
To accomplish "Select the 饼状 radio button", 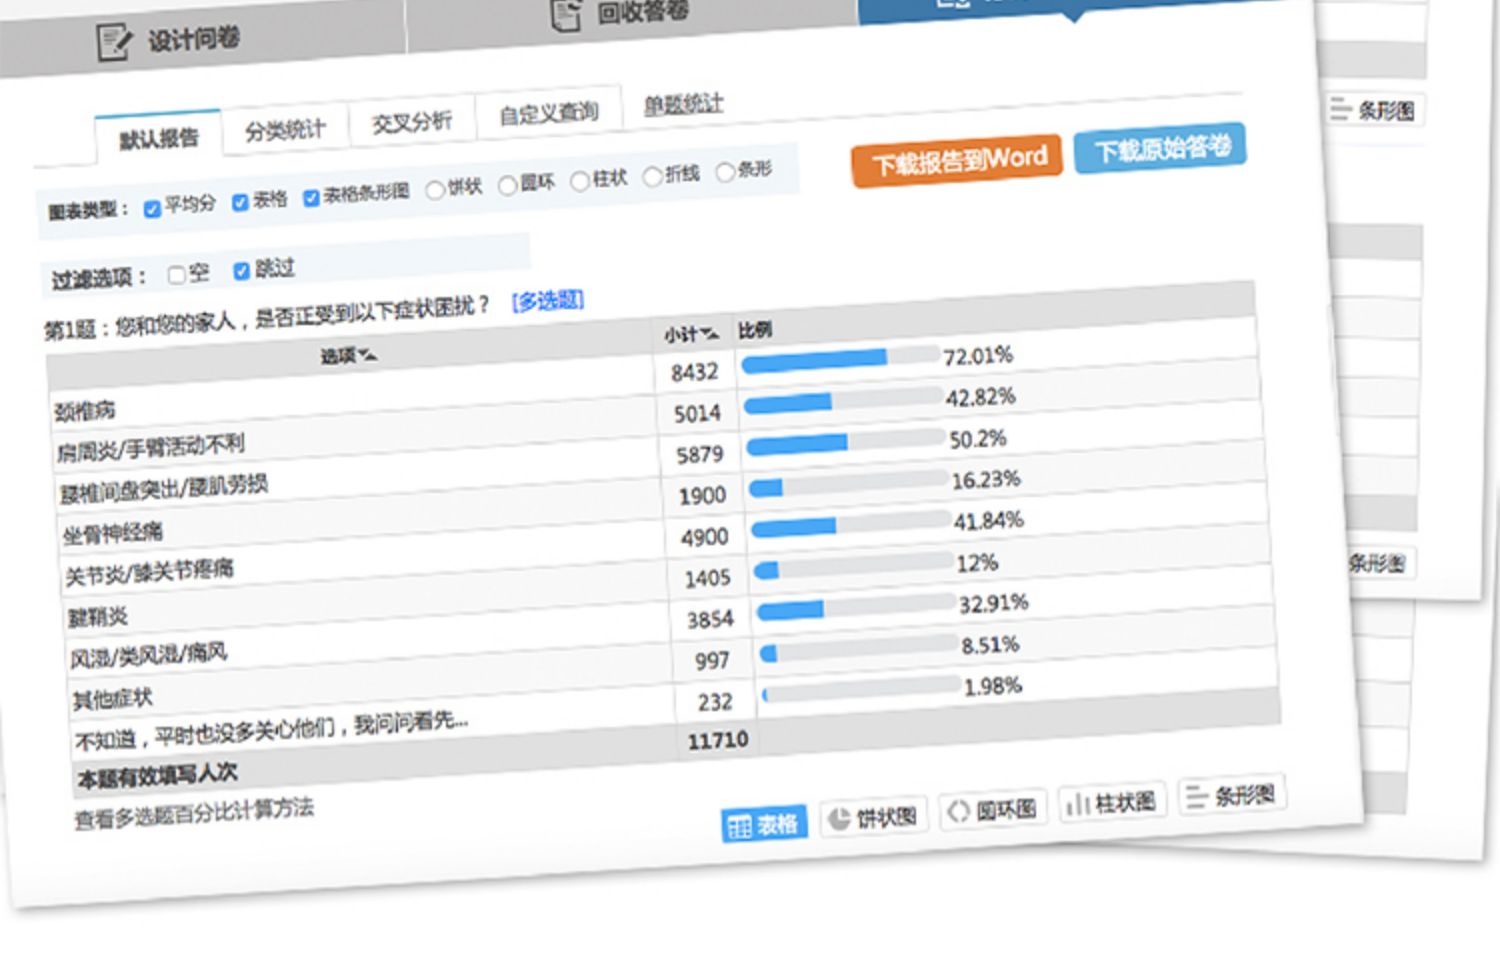I will 435,190.
